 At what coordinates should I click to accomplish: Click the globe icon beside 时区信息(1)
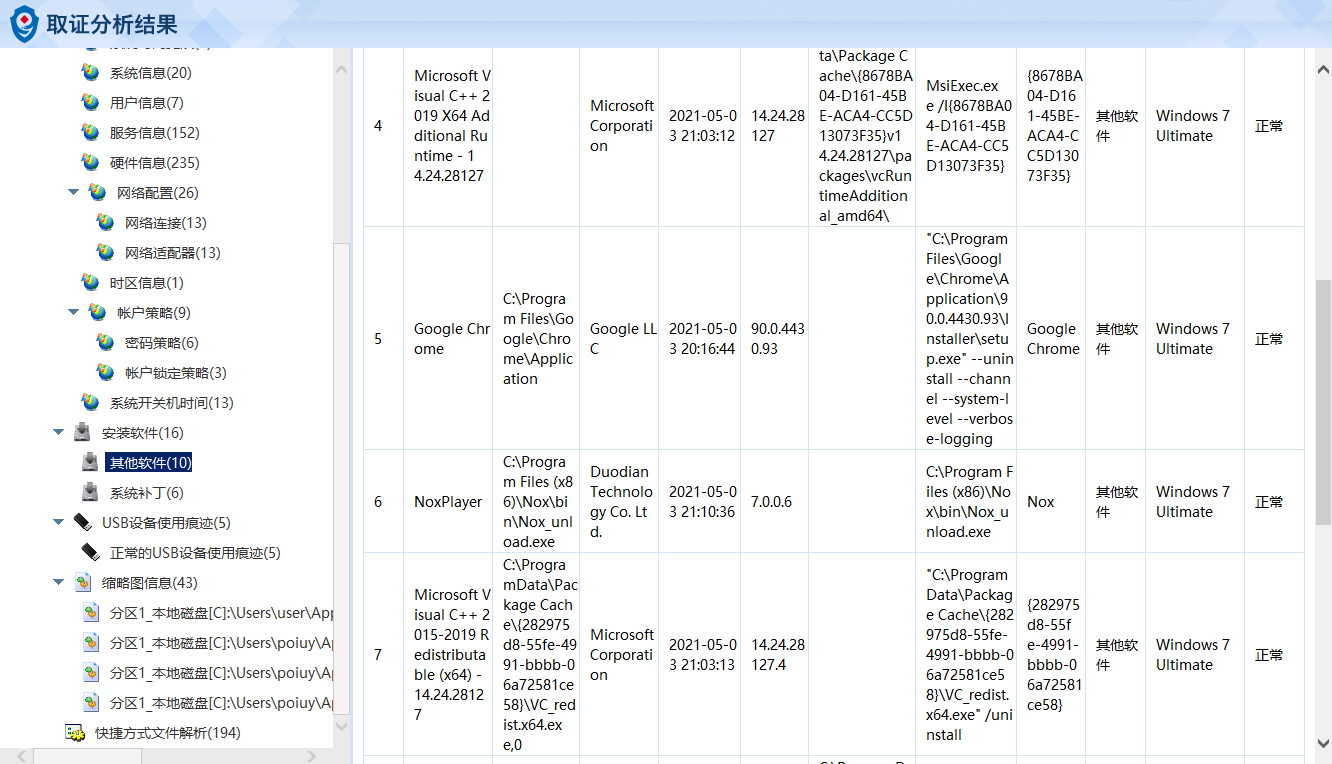coord(91,283)
